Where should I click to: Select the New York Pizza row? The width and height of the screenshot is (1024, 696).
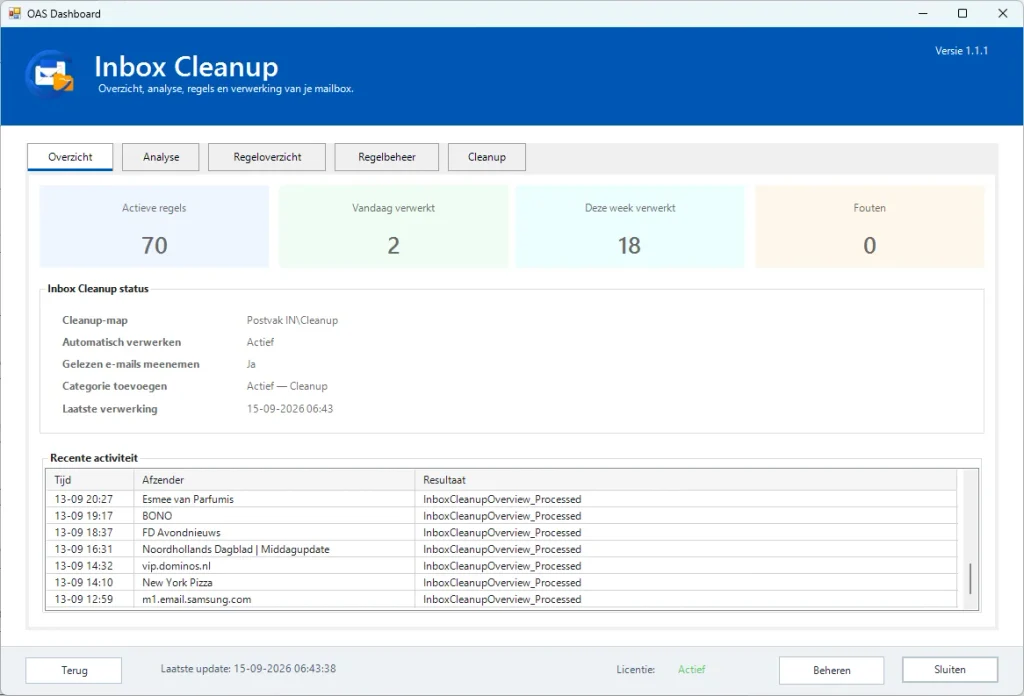point(502,582)
